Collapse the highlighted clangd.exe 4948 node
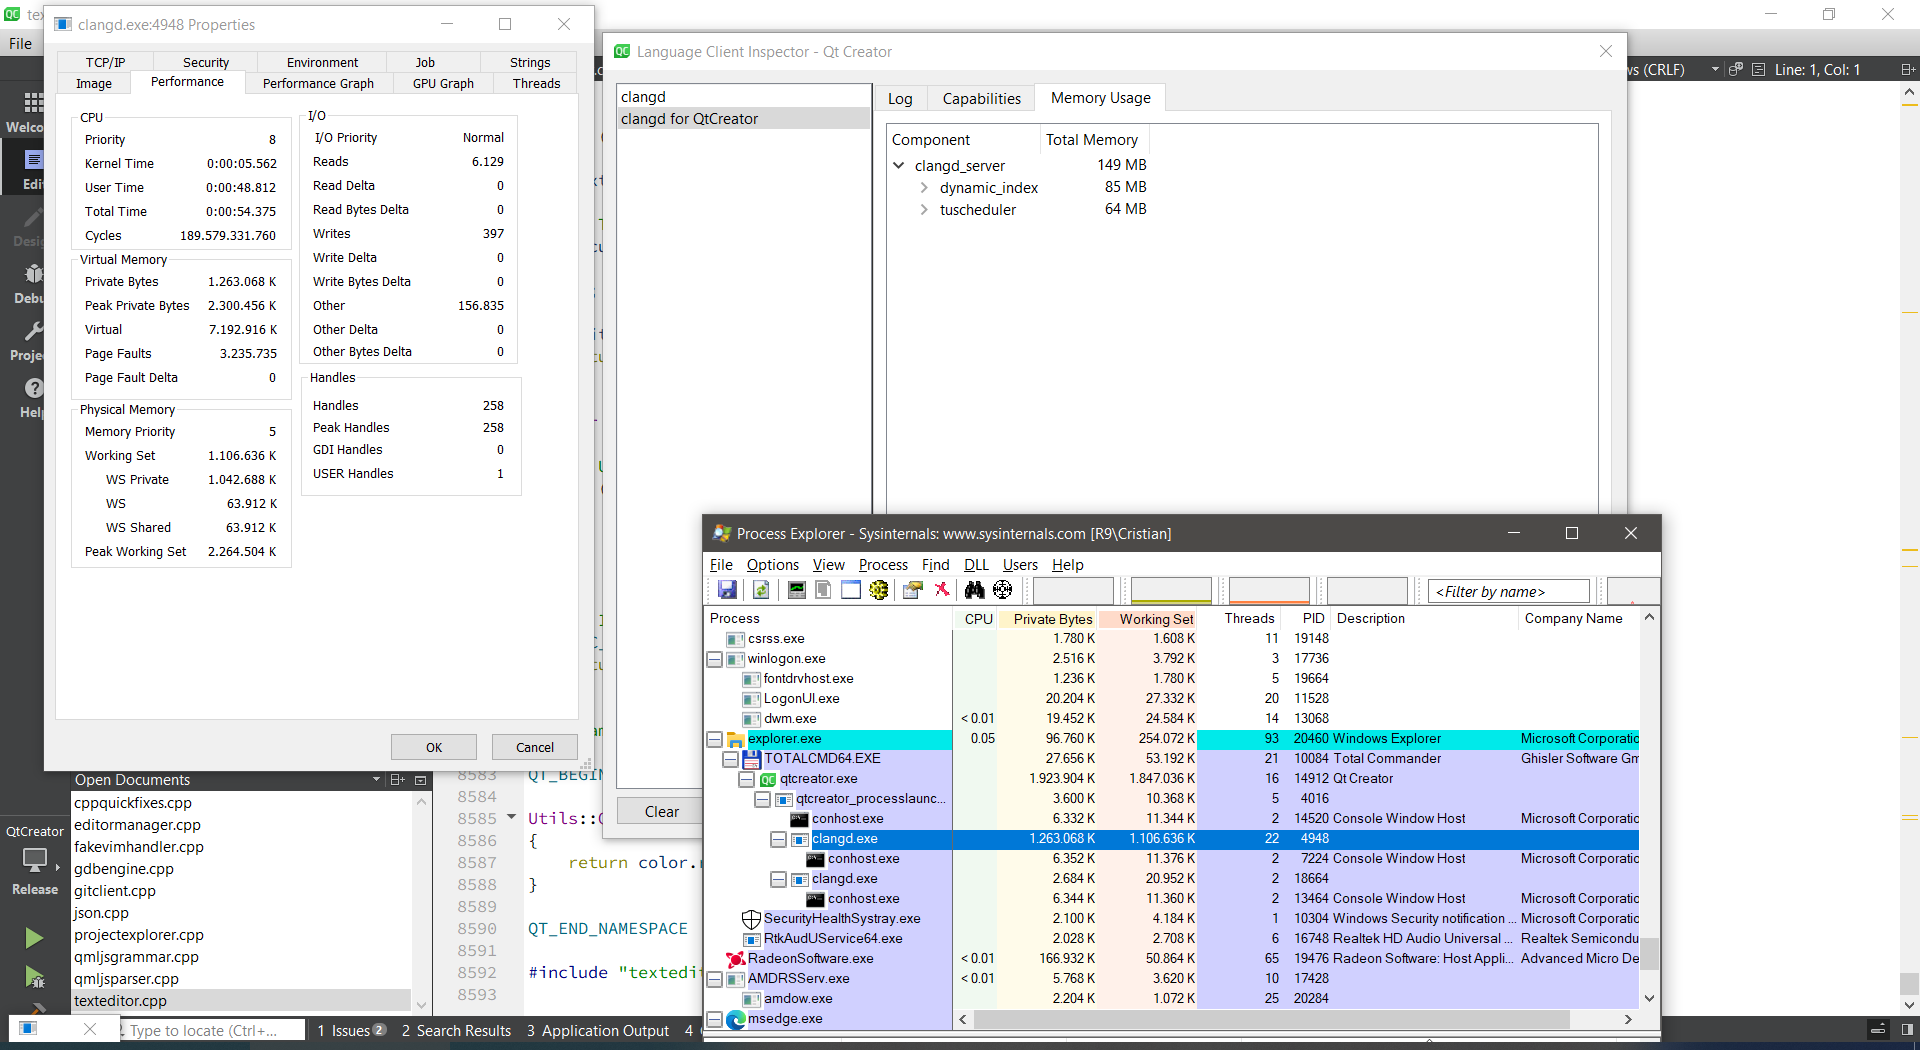 click(779, 839)
